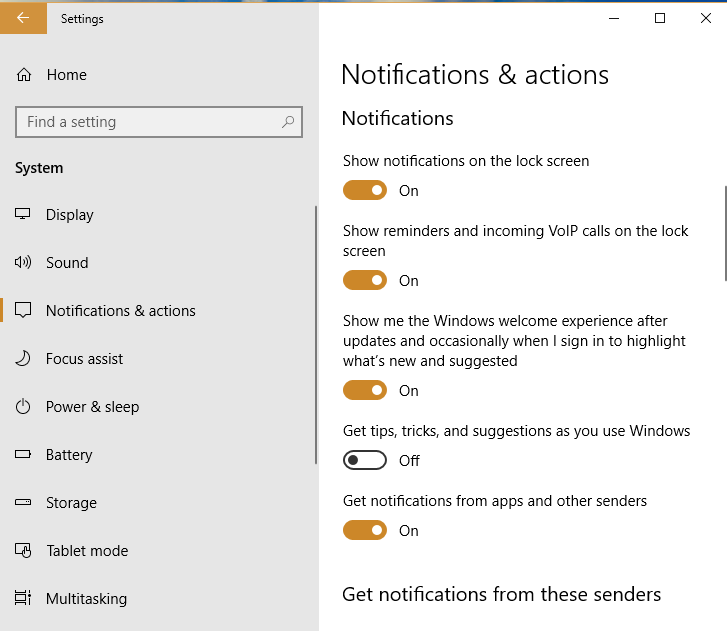Turn off lock screen notifications toggle
This screenshot has width=727, height=631.
365,190
